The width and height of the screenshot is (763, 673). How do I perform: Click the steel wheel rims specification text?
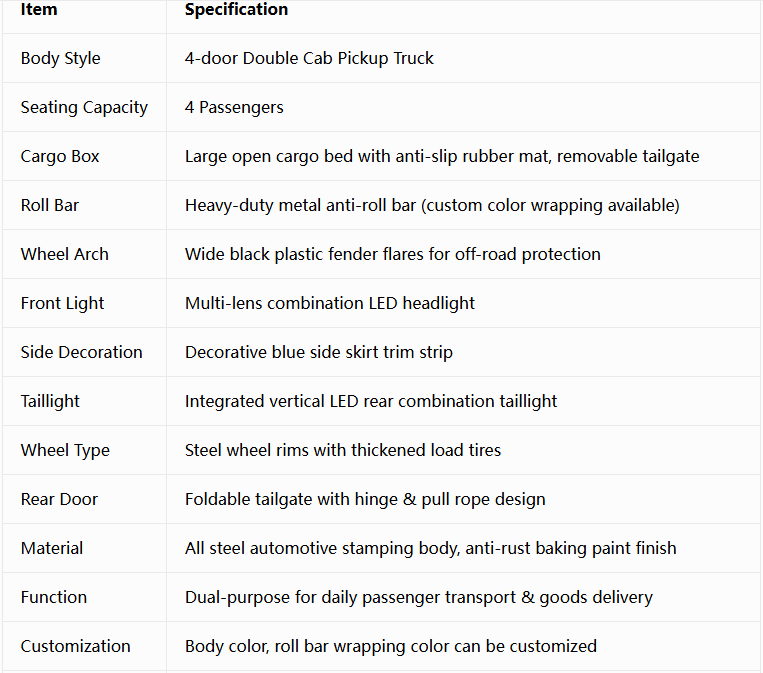[x=343, y=451]
